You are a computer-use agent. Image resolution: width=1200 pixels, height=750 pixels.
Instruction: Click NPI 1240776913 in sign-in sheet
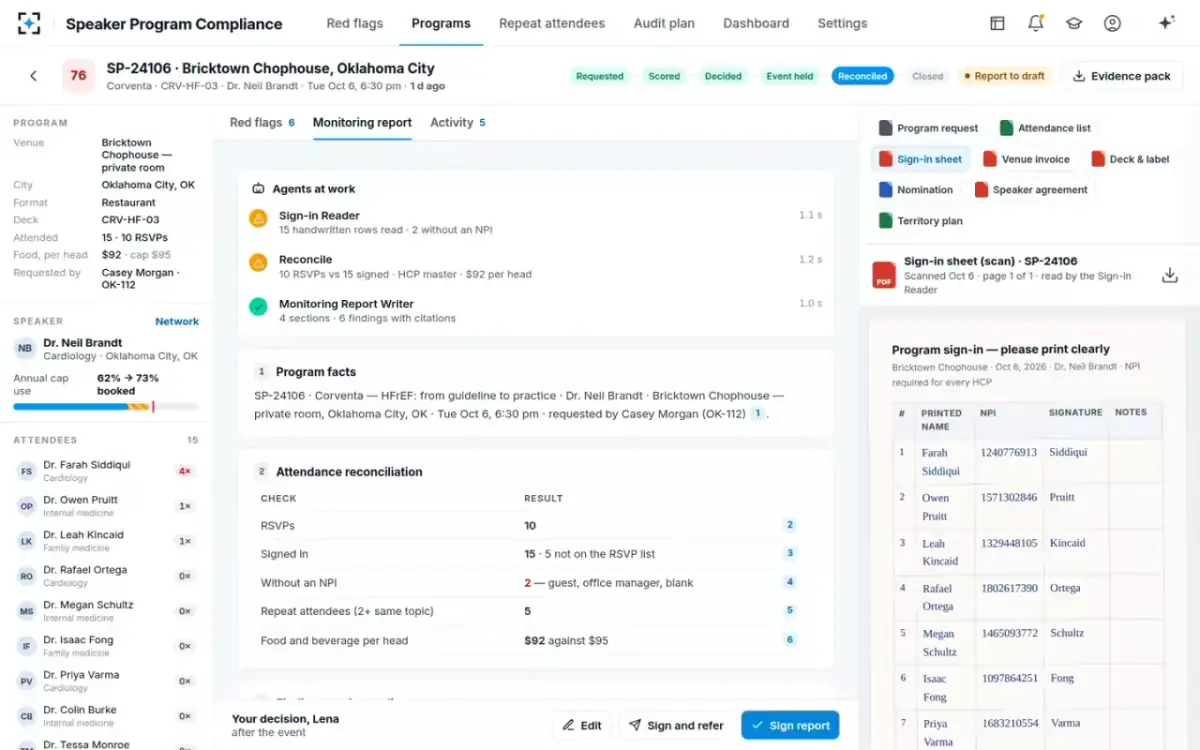(1008, 452)
